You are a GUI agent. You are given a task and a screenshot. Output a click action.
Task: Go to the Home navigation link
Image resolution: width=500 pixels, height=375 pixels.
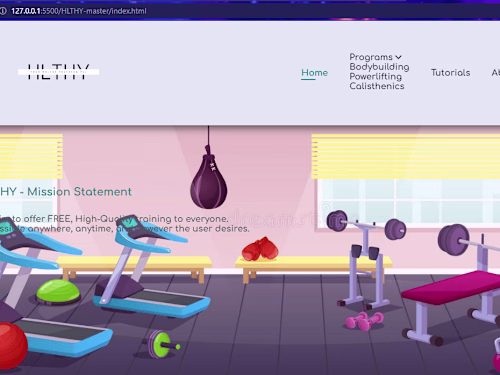pyautogui.click(x=314, y=73)
